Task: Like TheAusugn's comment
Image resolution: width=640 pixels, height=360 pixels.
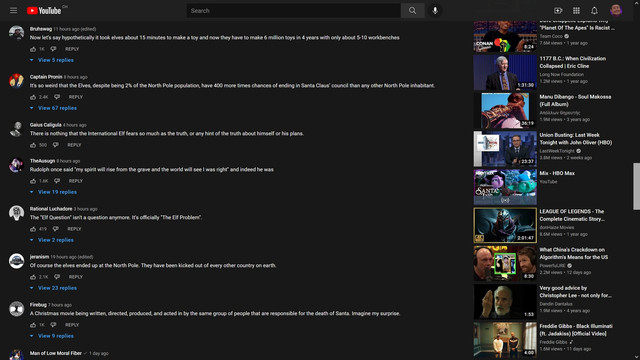Action: pos(33,181)
